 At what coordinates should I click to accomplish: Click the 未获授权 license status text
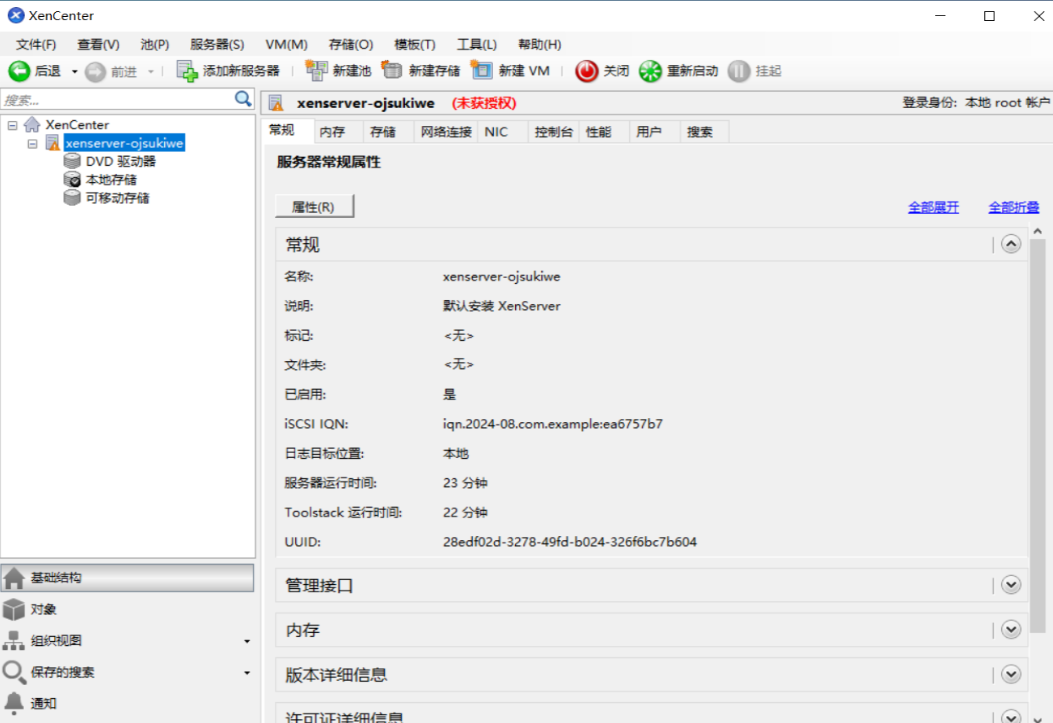(x=484, y=103)
